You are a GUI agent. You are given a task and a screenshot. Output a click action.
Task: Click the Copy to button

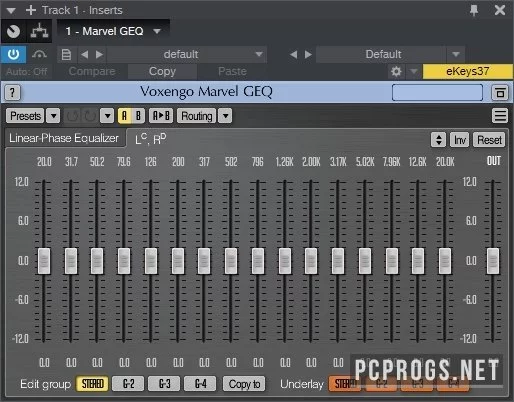pyautogui.click(x=244, y=384)
